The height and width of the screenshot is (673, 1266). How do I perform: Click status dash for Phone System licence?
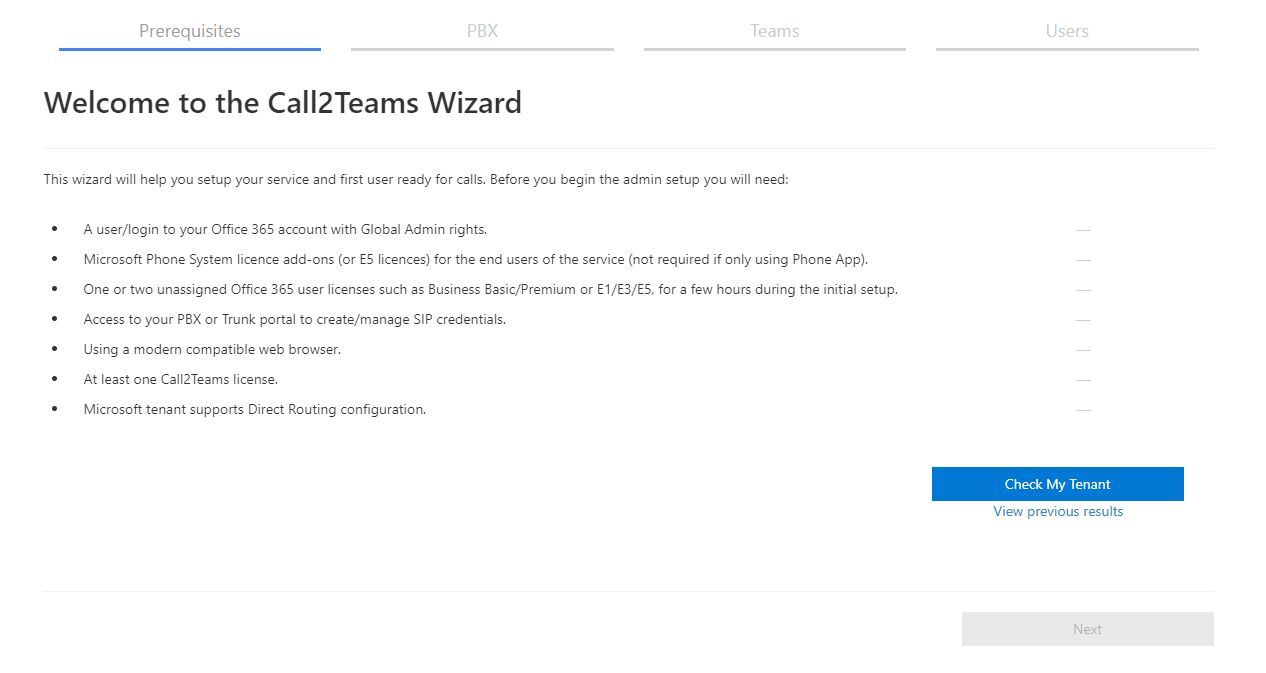pyautogui.click(x=1083, y=260)
